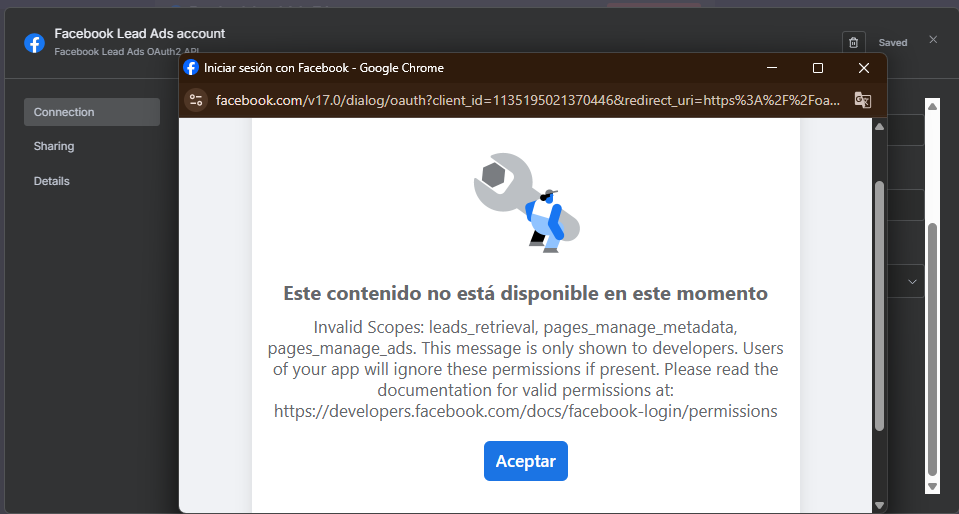959x514 pixels.
Task: Click the Invalid Scopes error message text
Action: tap(525, 368)
